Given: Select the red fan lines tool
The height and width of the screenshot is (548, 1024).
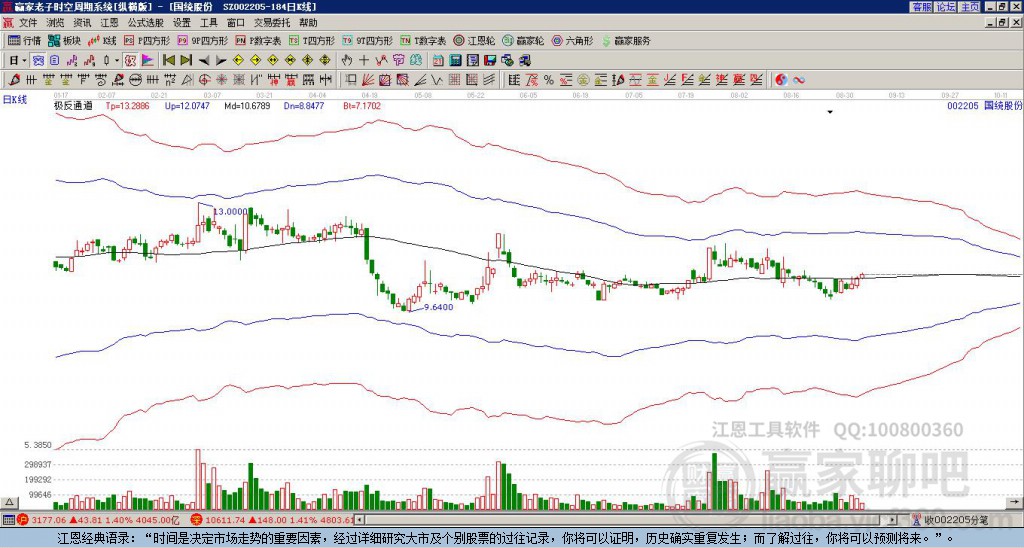Looking at the screenshot, I should point(368,80).
